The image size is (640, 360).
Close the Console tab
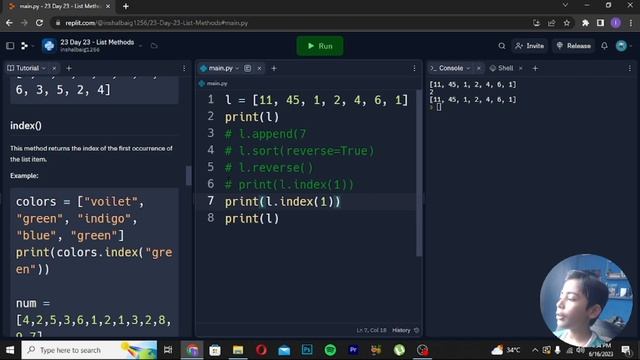[478, 68]
